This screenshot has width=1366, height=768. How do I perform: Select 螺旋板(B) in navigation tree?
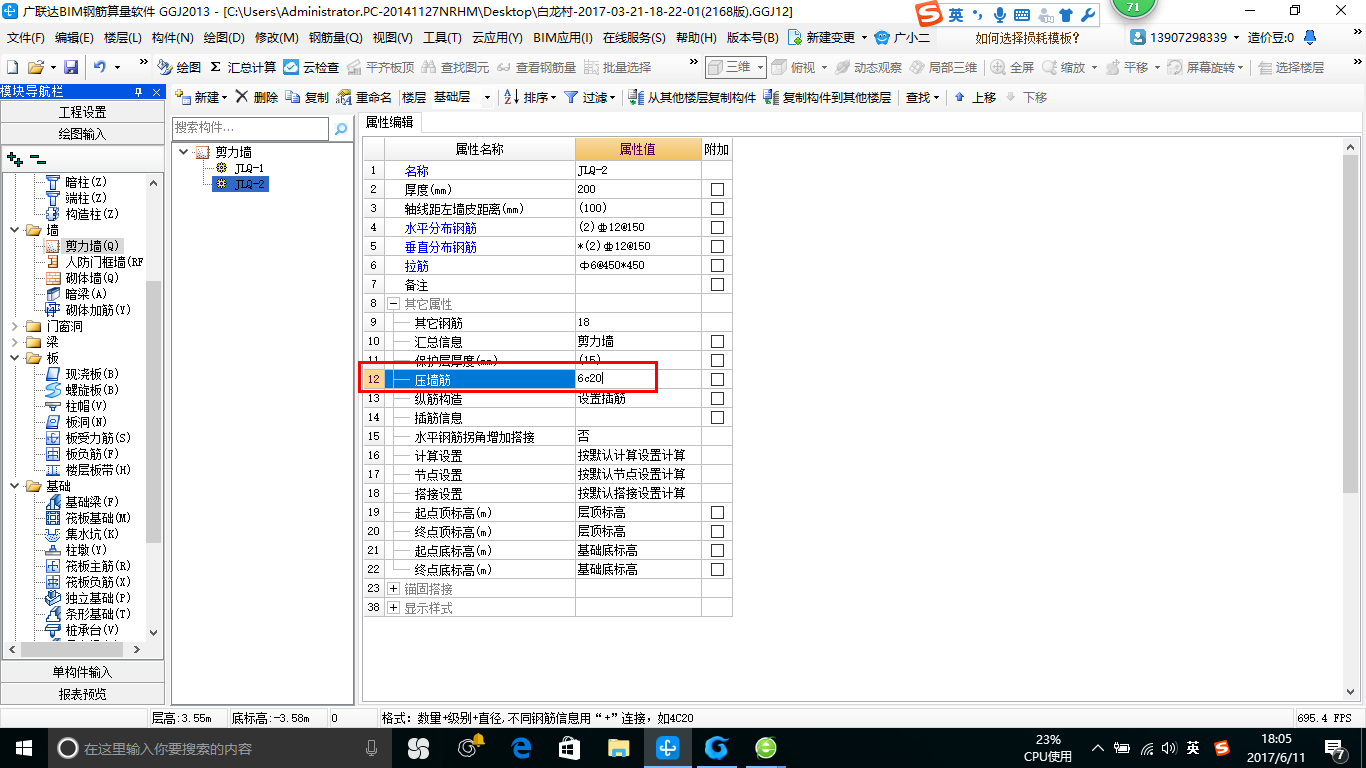pyautogui.click(x=82, y=390)
